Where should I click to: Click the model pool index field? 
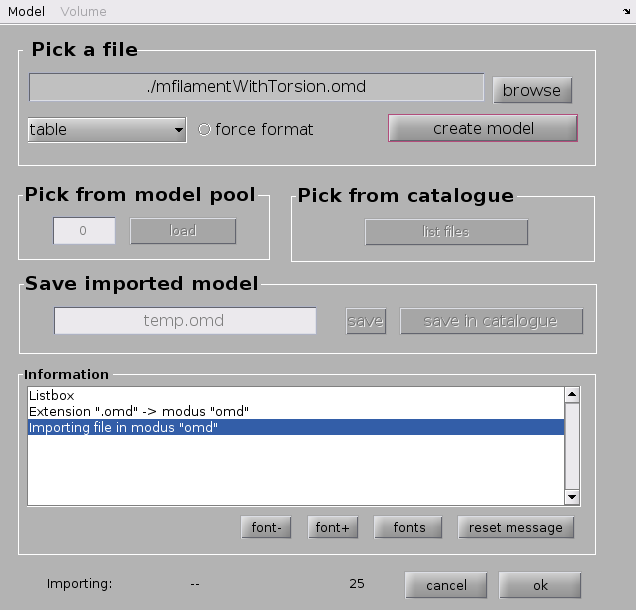(x=84, y=231)
